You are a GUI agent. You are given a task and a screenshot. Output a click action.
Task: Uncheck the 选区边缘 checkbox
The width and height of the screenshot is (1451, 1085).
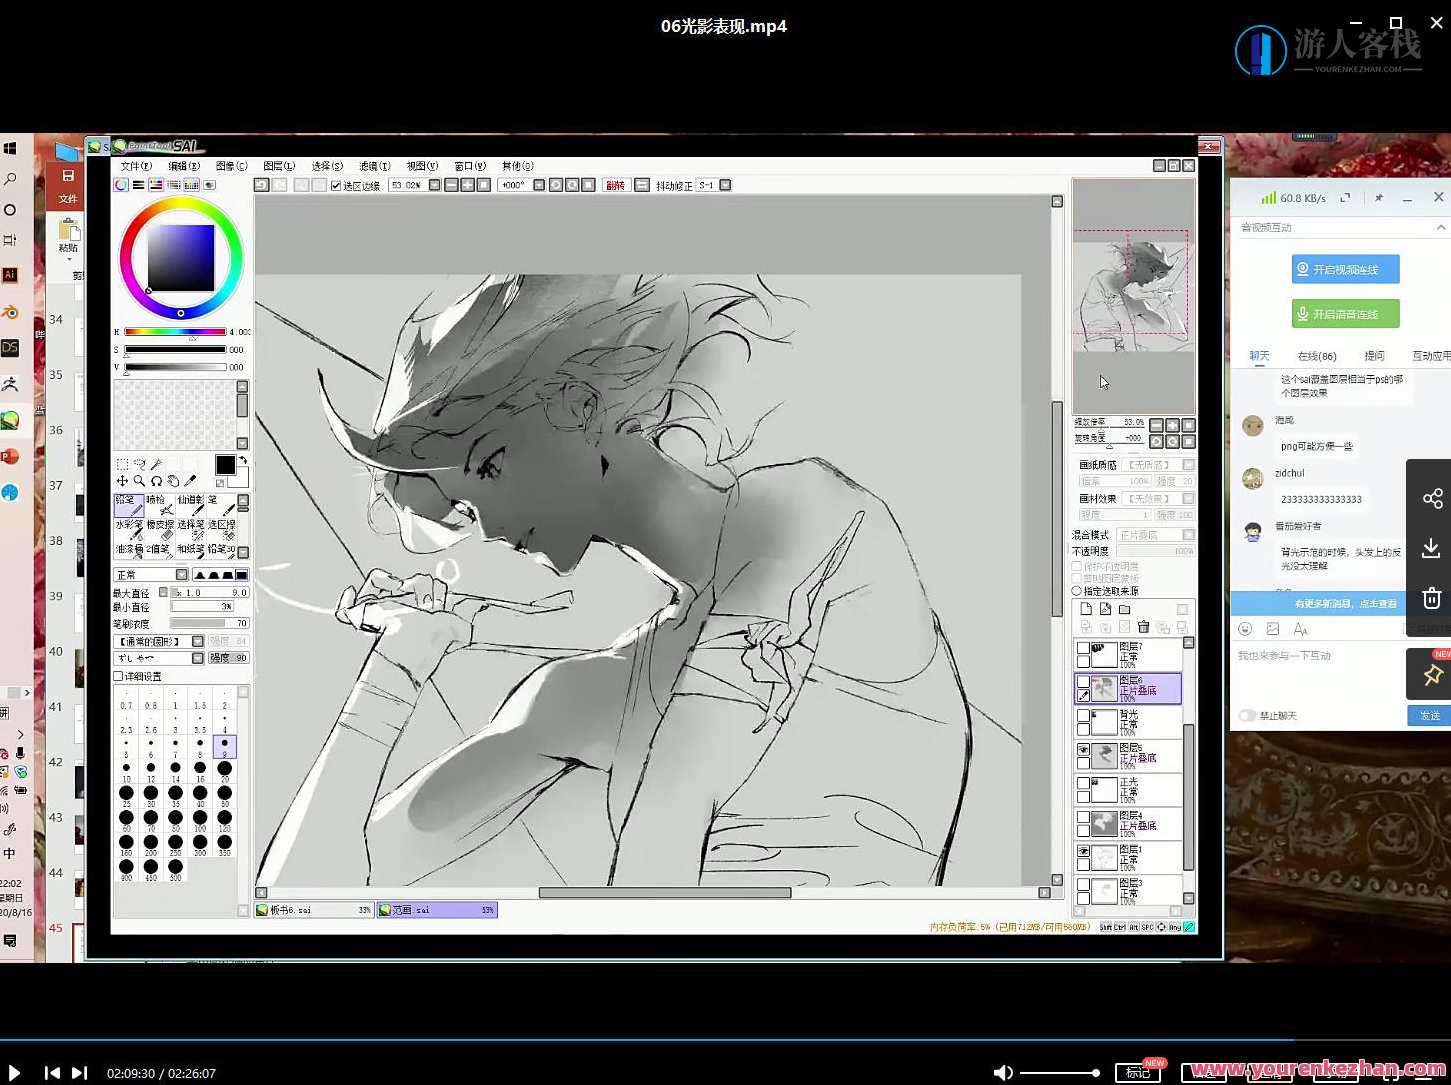pos(336,185)
